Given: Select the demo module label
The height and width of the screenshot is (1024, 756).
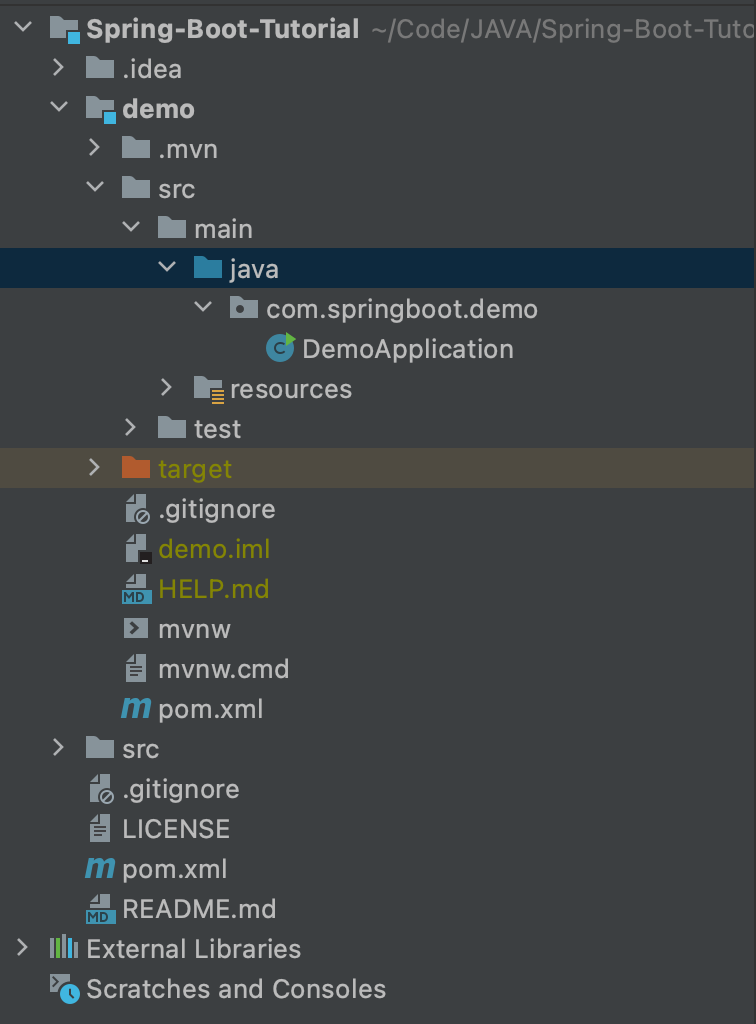Looking at the screenshot, I should click(x=159, y=109).
